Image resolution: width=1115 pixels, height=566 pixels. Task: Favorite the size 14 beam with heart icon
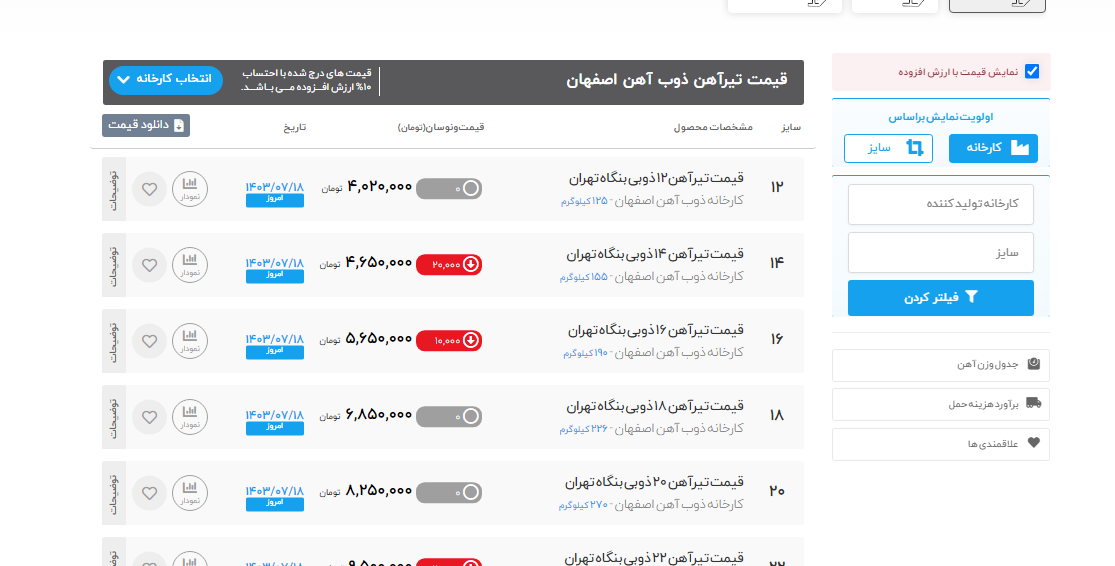[149, 265]
